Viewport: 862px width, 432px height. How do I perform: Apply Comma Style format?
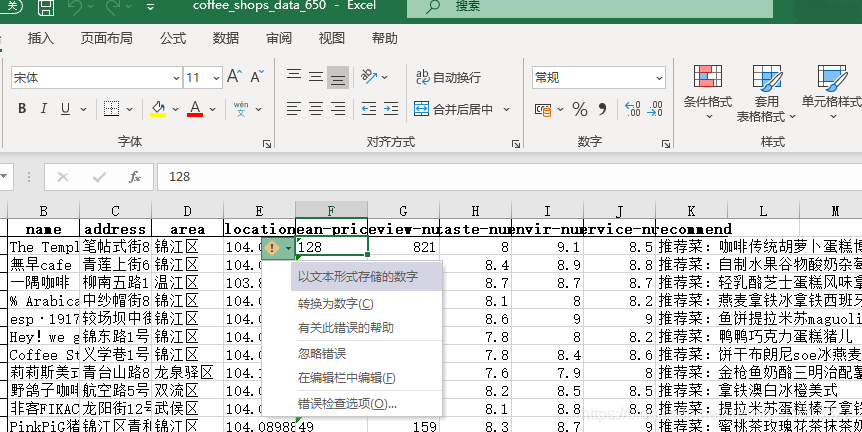603,109
